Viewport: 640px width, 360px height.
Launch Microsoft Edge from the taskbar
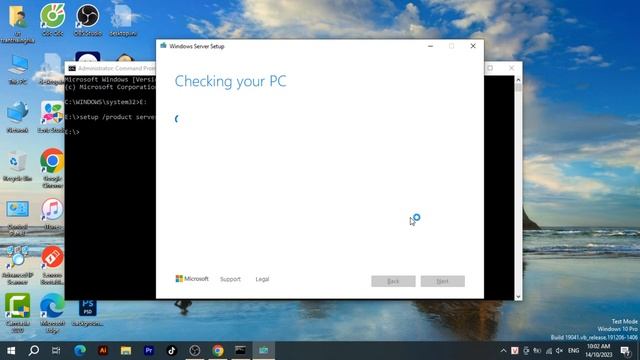(80, 351)
